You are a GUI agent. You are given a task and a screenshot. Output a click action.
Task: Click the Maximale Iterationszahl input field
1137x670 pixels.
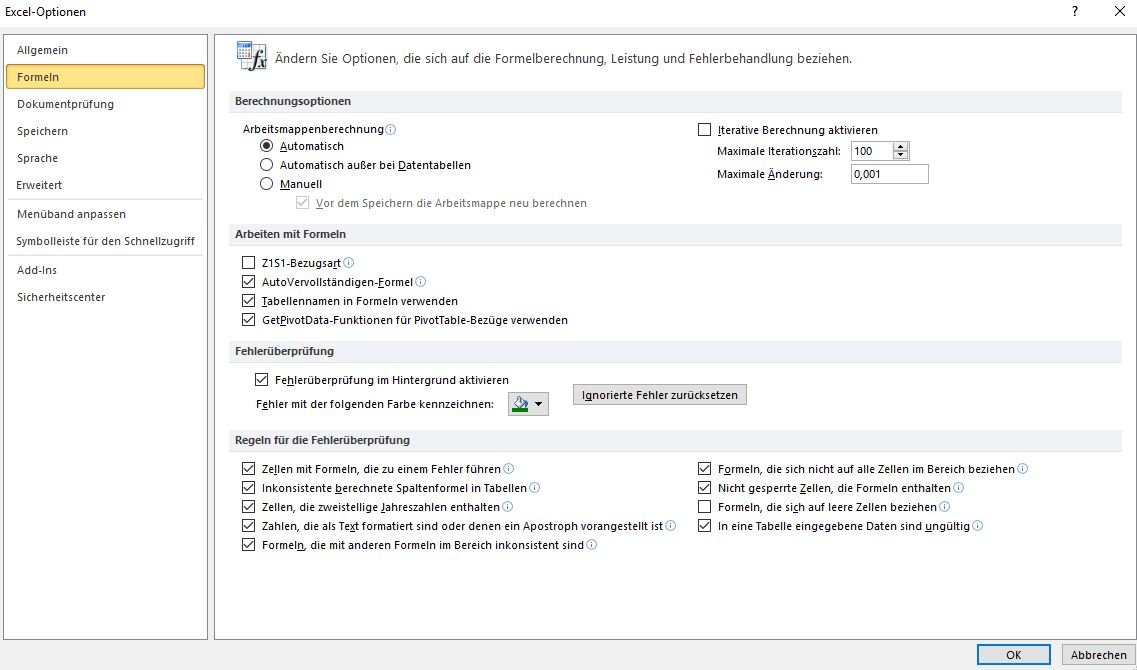click(x=872, y=151)
